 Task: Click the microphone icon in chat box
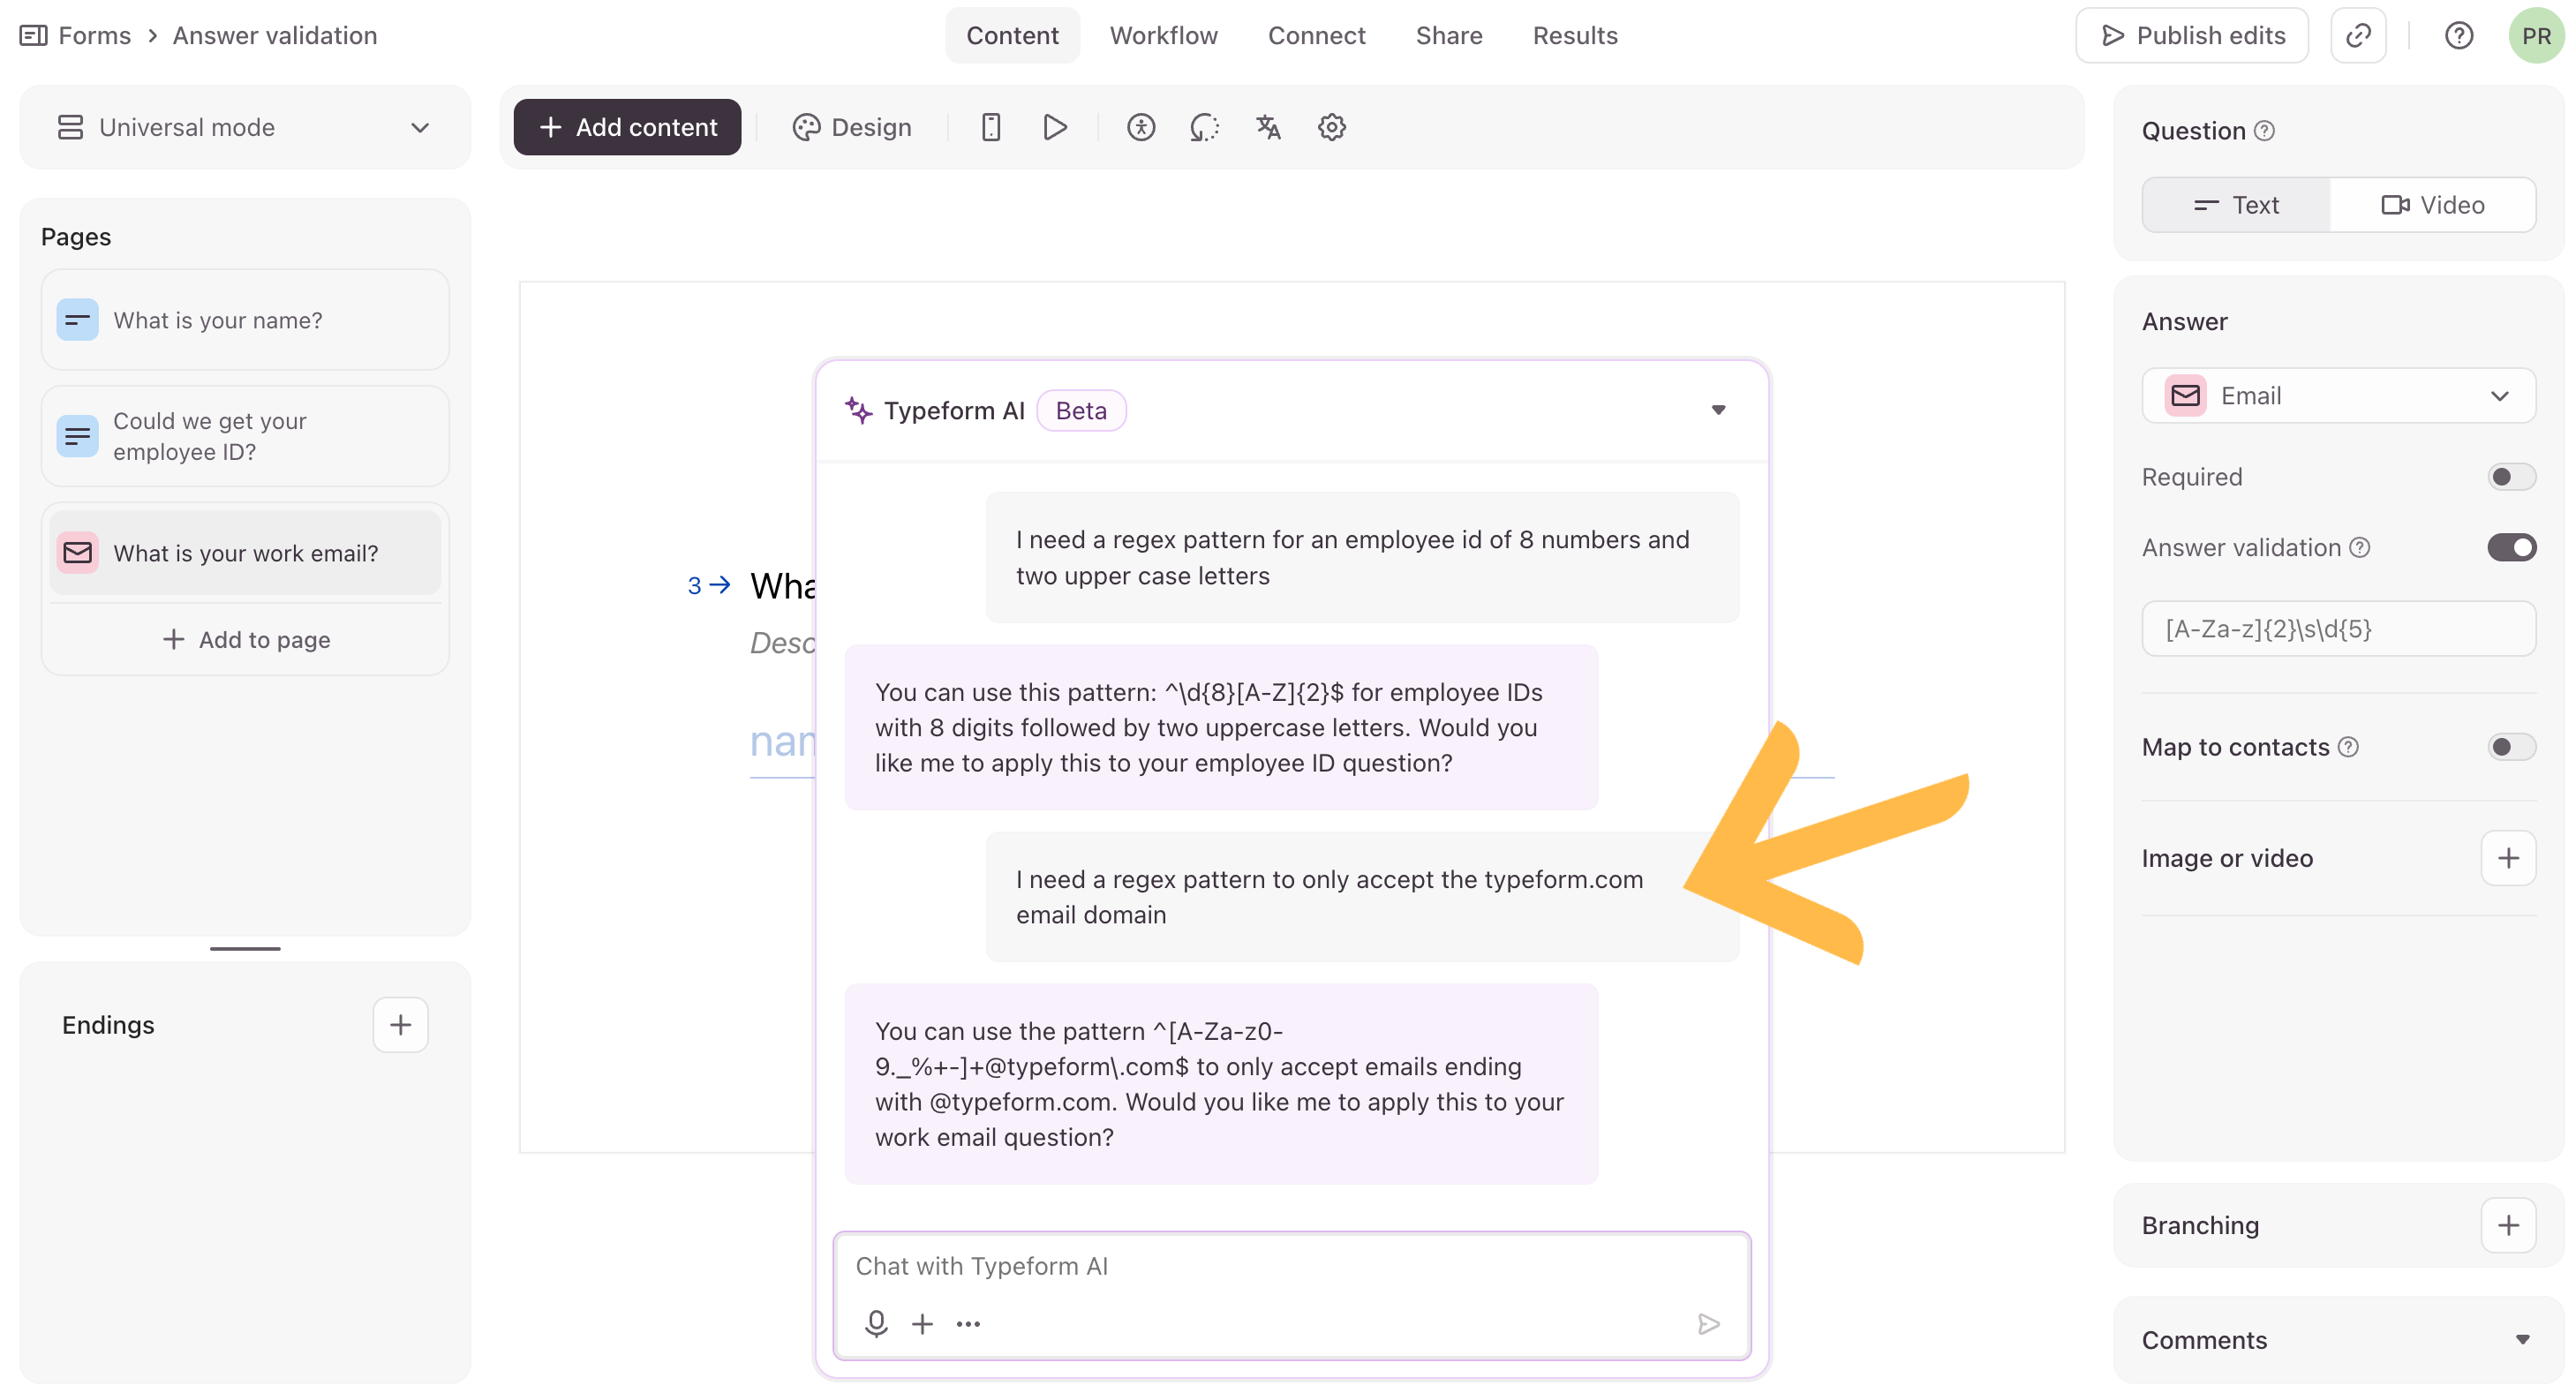876,1323
